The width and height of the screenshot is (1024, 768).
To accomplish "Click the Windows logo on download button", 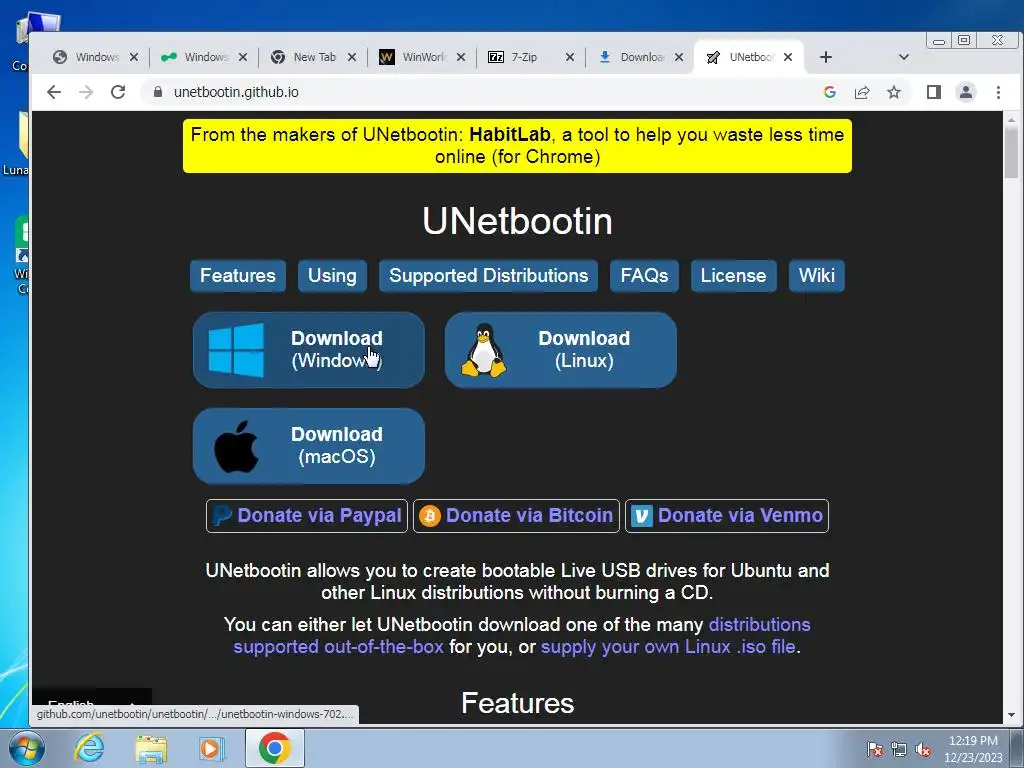I will tap(236, 350).
